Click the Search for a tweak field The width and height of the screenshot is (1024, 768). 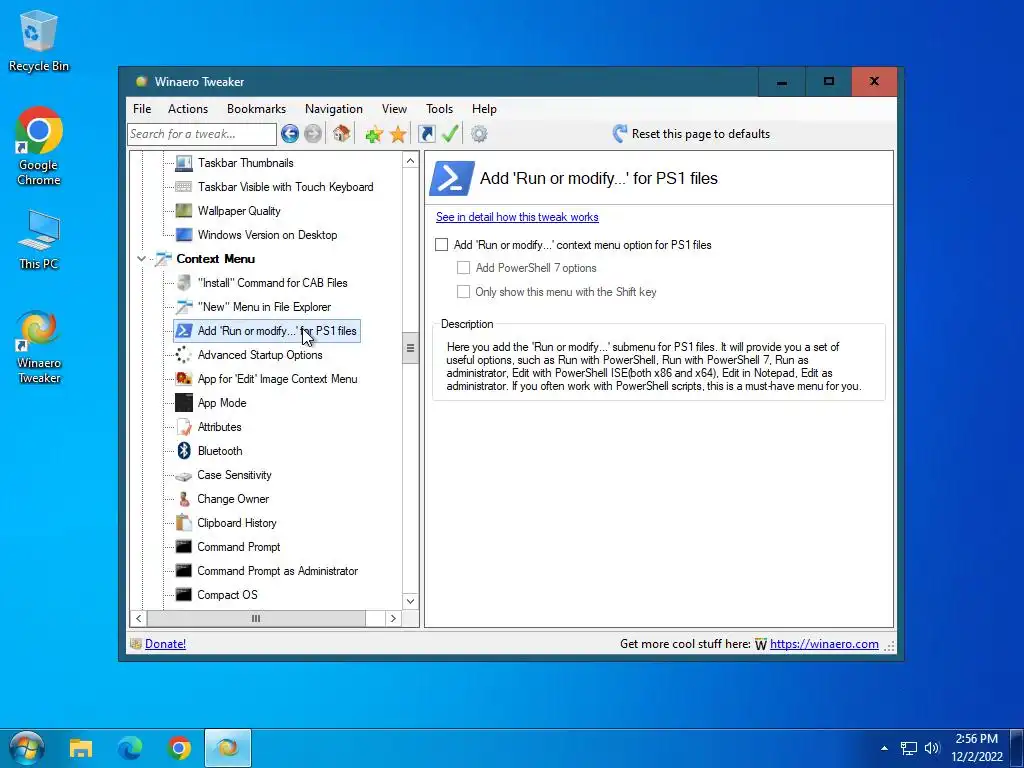click(x=202, y=134)
